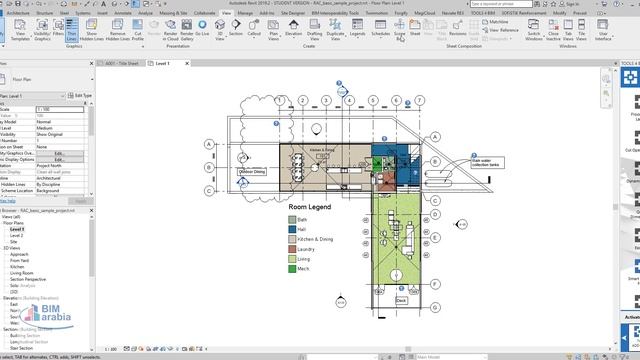Click the Properties help link
This screenshot has height=360, width=640.
click(8, 201)
